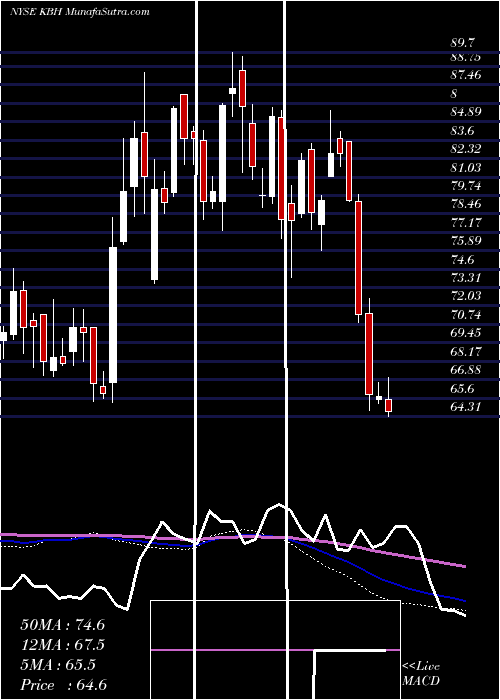Click the 12MA : 67.5 readout
Viewport: 500px width, 700px height.
63,645
